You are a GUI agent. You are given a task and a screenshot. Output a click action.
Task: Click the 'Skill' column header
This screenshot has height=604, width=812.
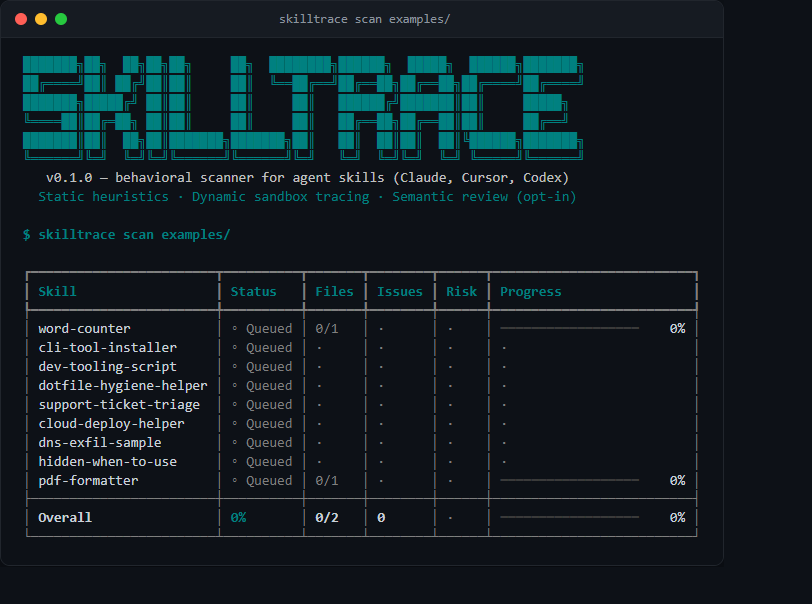click(x=57, y=291)
